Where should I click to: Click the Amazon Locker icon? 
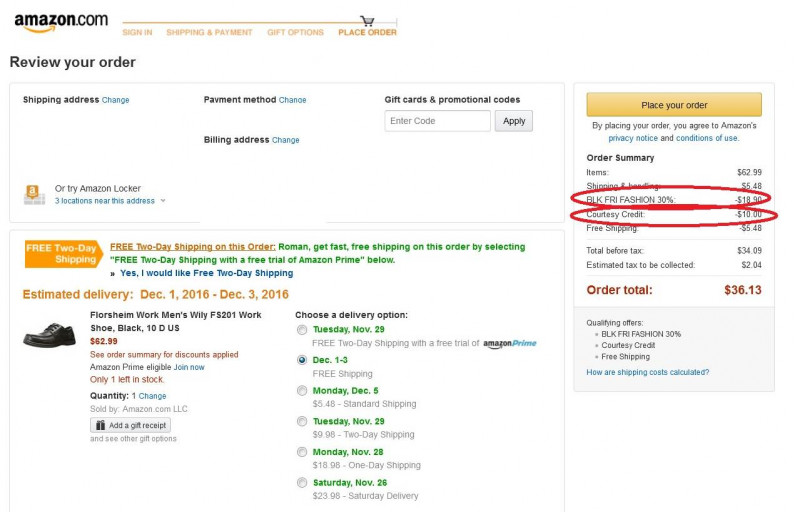click(x=34, y=194)
